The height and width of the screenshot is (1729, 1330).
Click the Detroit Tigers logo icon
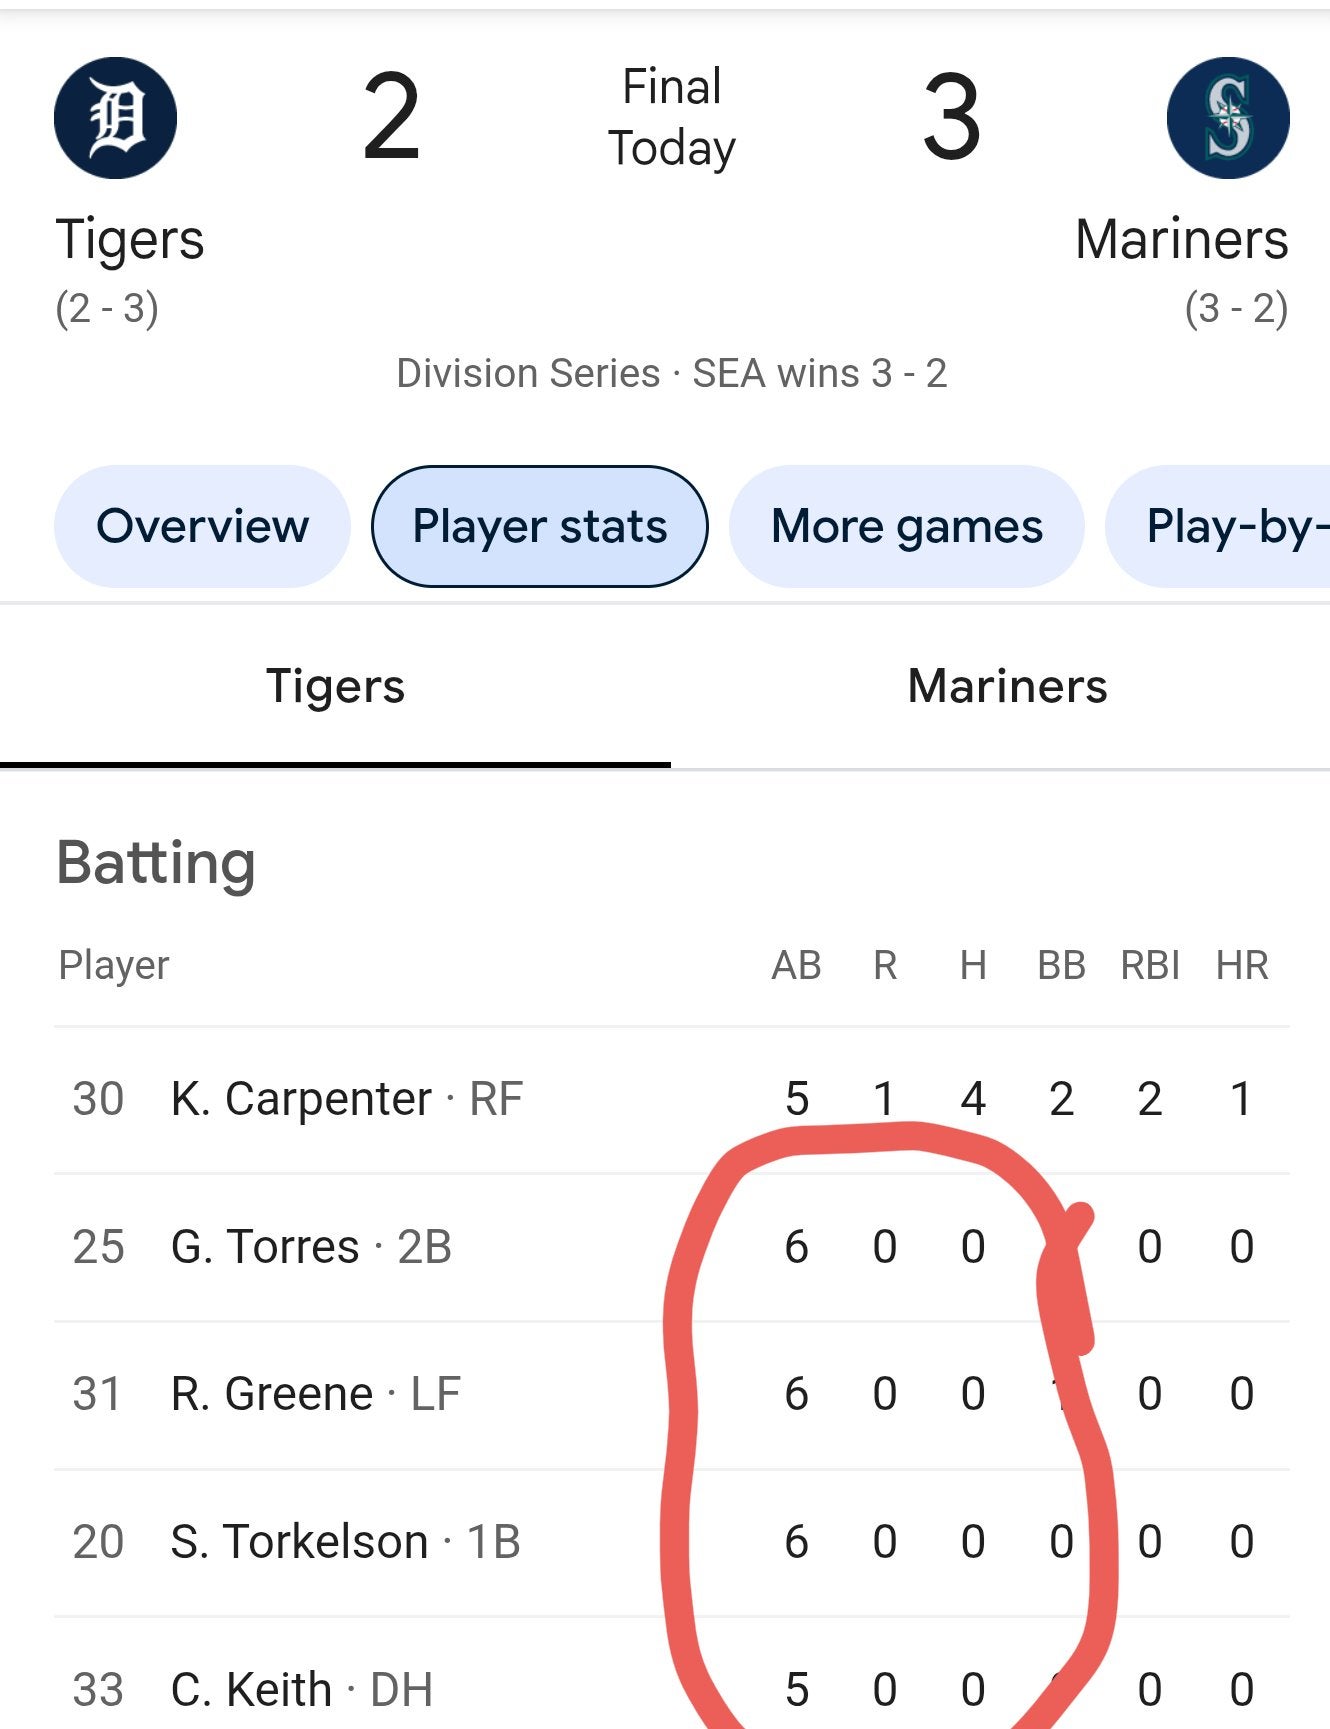pyautogui.click(x=115, y=118)
